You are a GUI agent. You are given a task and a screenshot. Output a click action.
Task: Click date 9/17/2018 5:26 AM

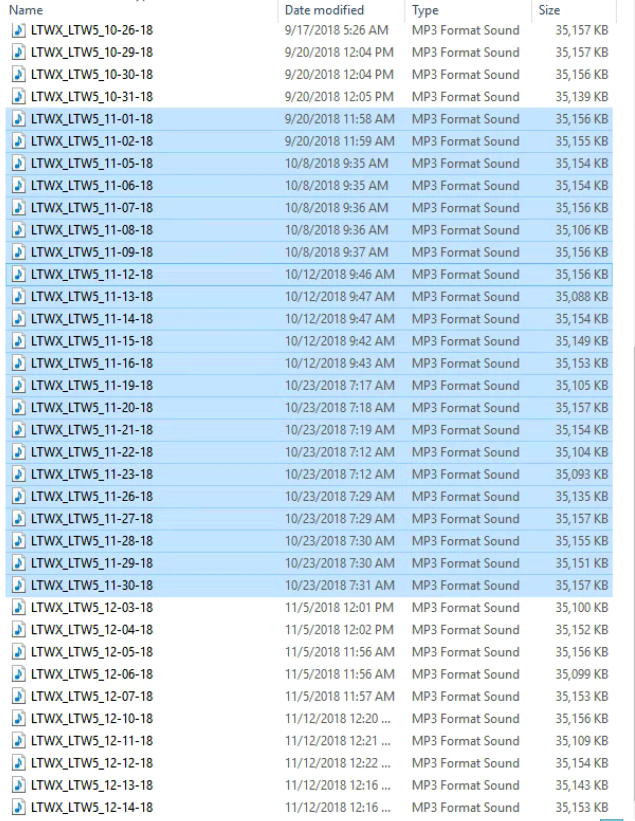click(x=337, y=30)
